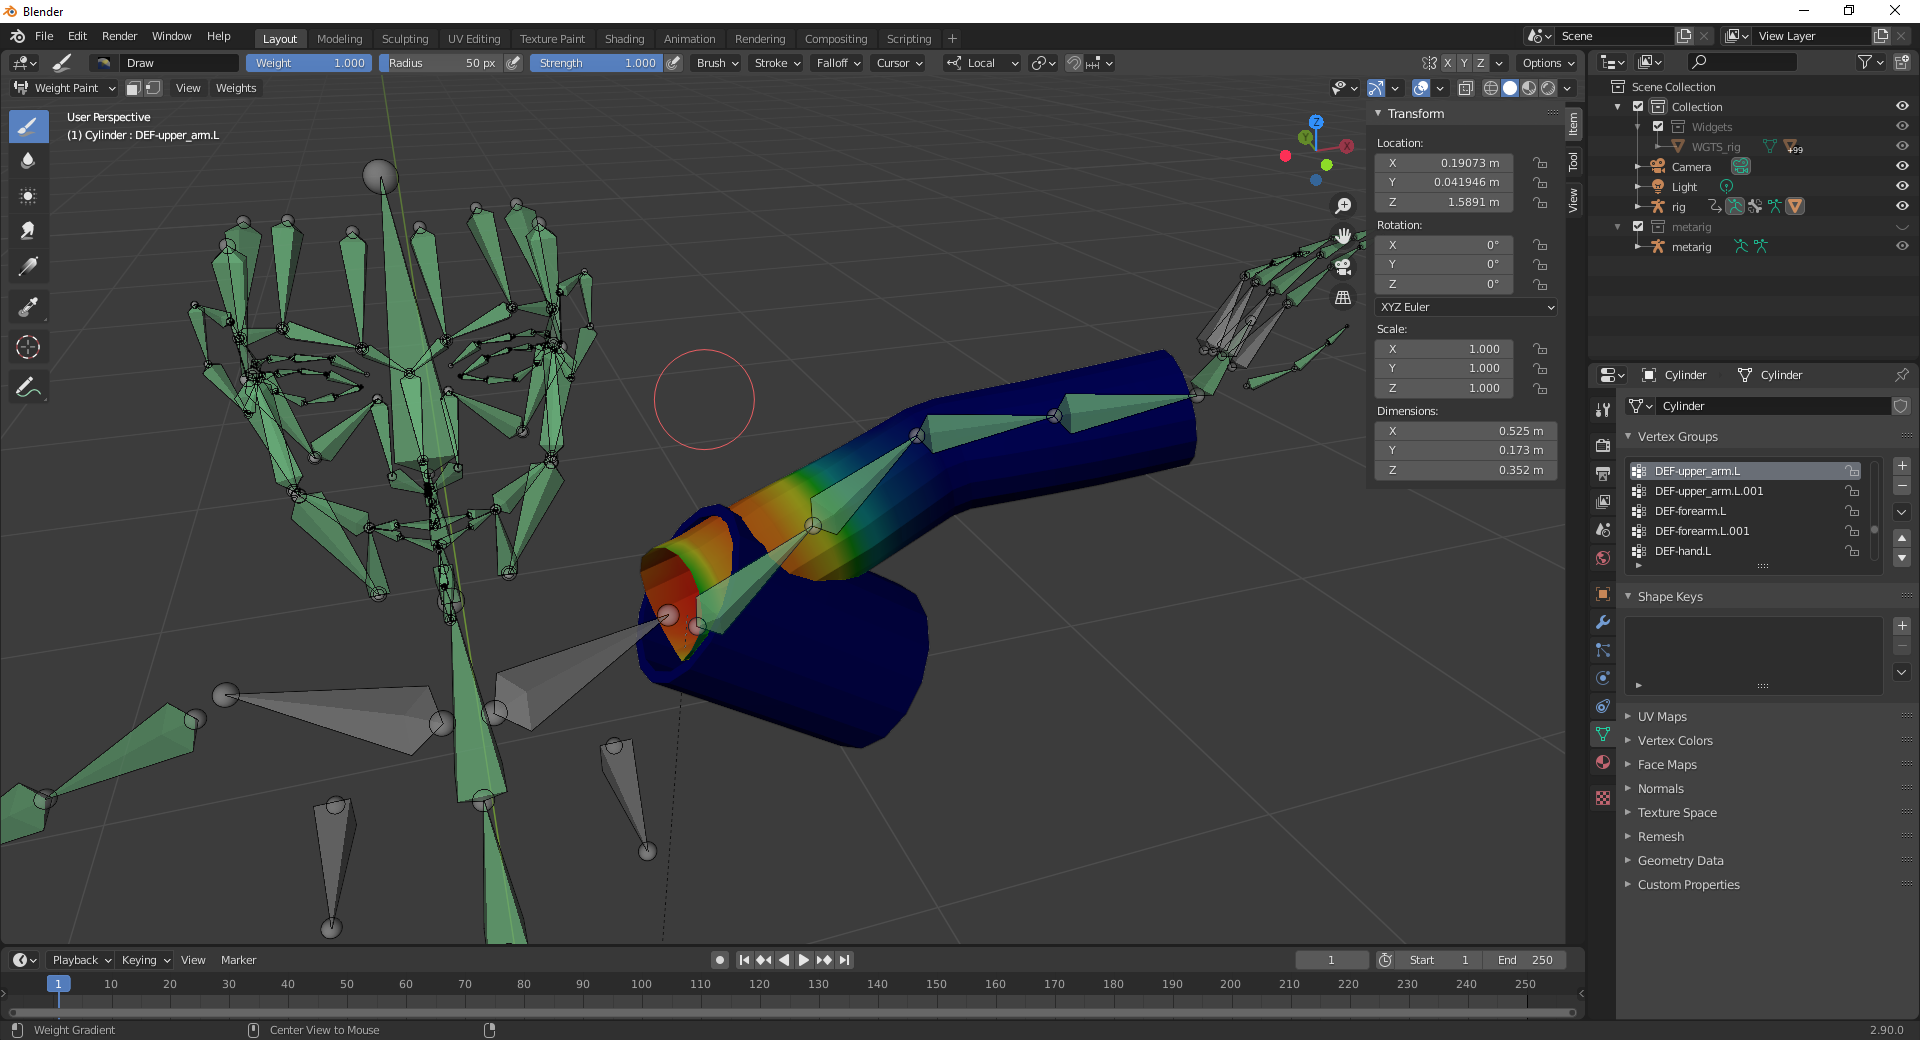Open the Playback popover in timeline
This screenshot has width=1920, height=1040.
[x=82, y=960]
